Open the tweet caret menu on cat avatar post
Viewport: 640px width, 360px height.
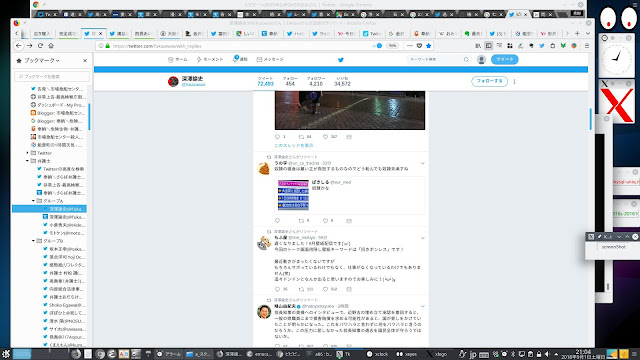(422, 238)
